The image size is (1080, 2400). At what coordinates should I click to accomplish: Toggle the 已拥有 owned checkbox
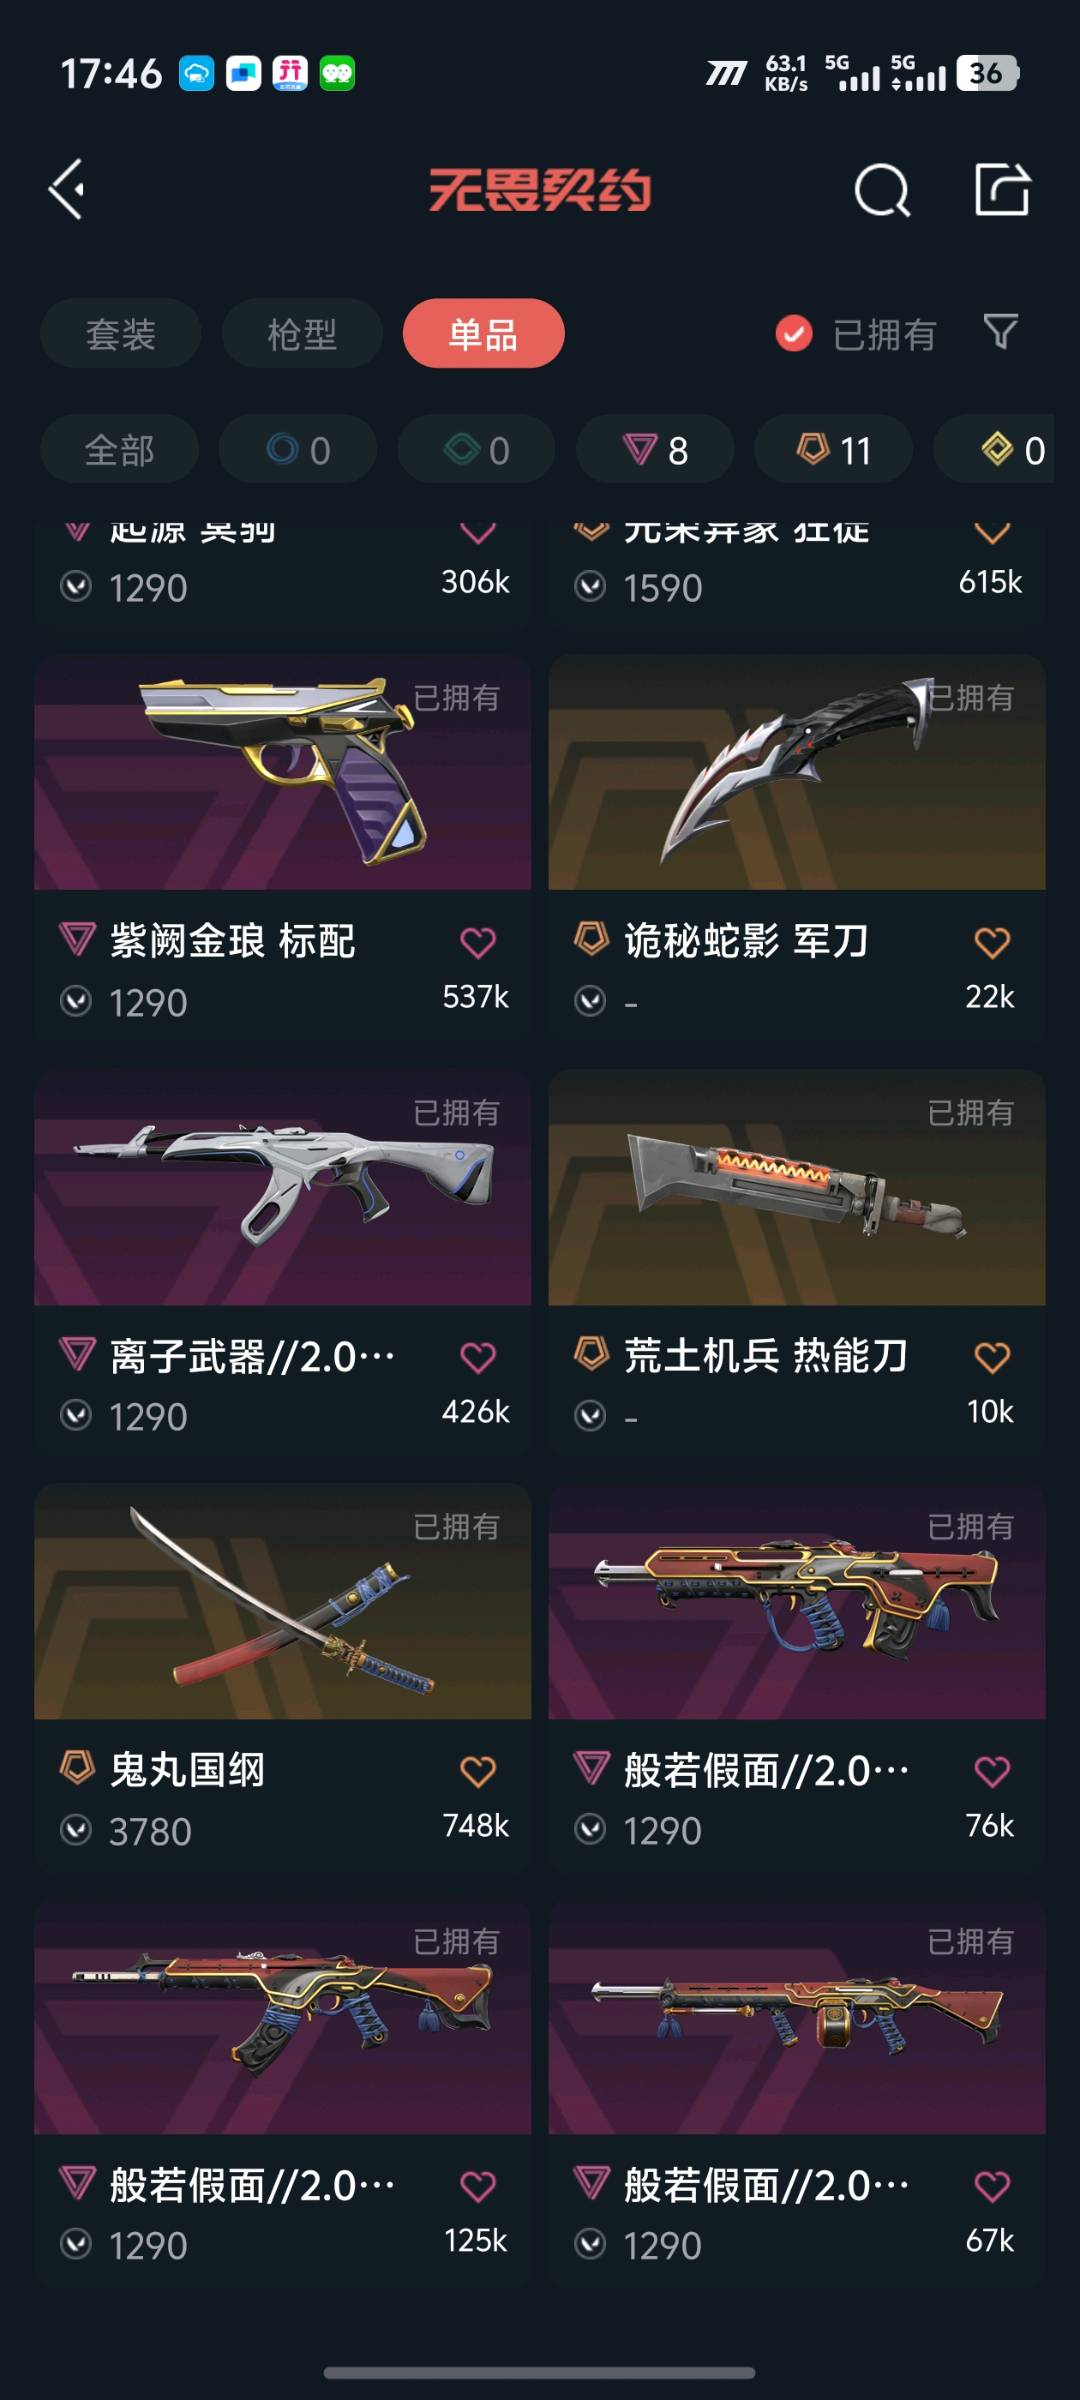tap(794, 334)
